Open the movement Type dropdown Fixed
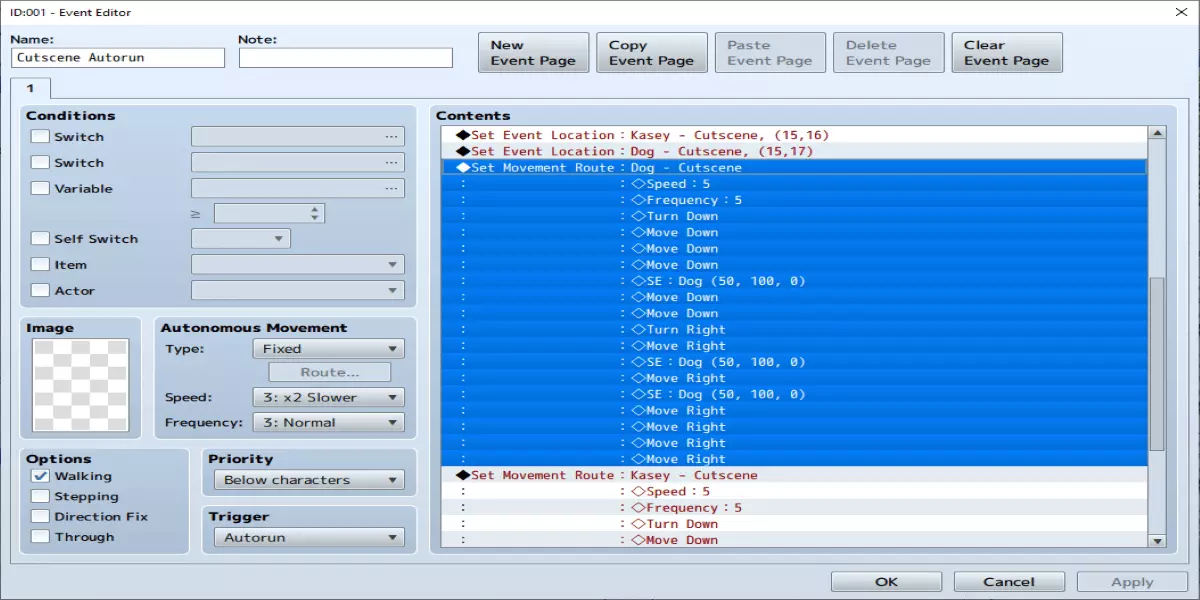 pyautogui.click(x=328, y=349)
